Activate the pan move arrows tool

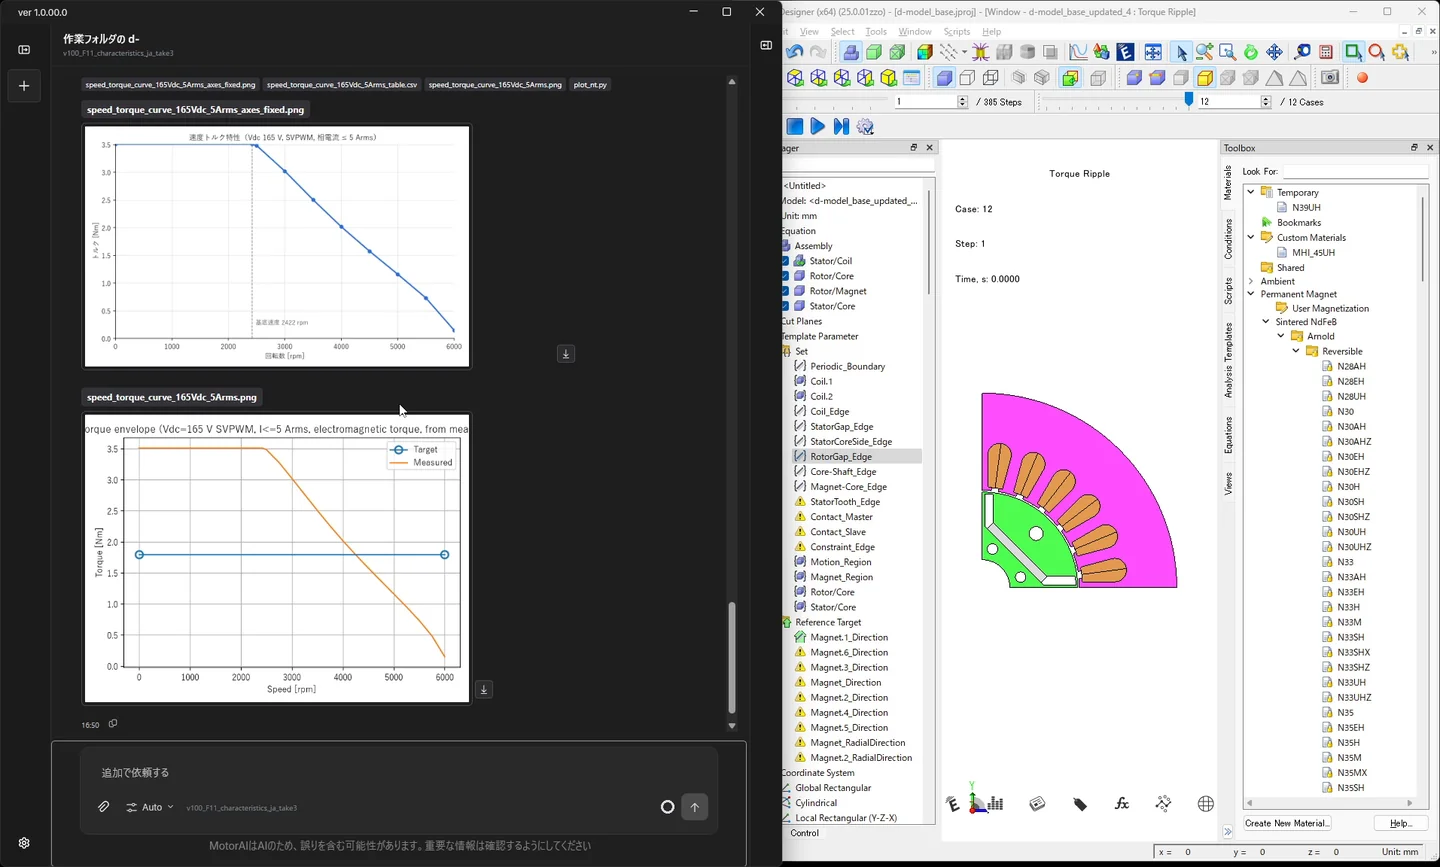pyautogui.click(x=1274, y=52)
